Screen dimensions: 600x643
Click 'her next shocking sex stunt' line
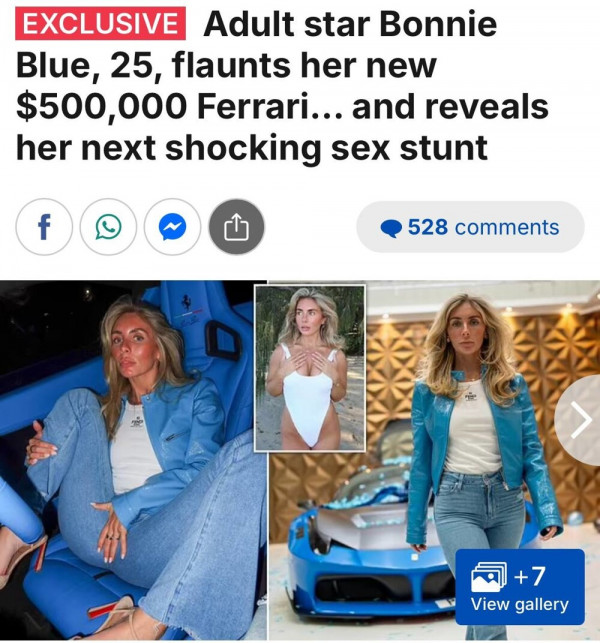coord(252,148)
